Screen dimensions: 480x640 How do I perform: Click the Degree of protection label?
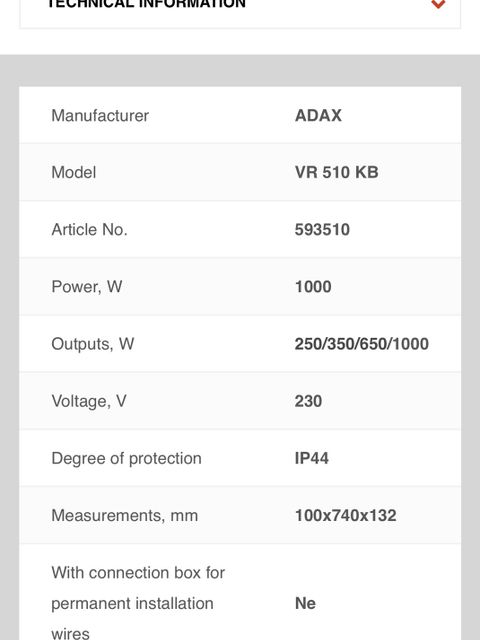[x=127, y=458]
